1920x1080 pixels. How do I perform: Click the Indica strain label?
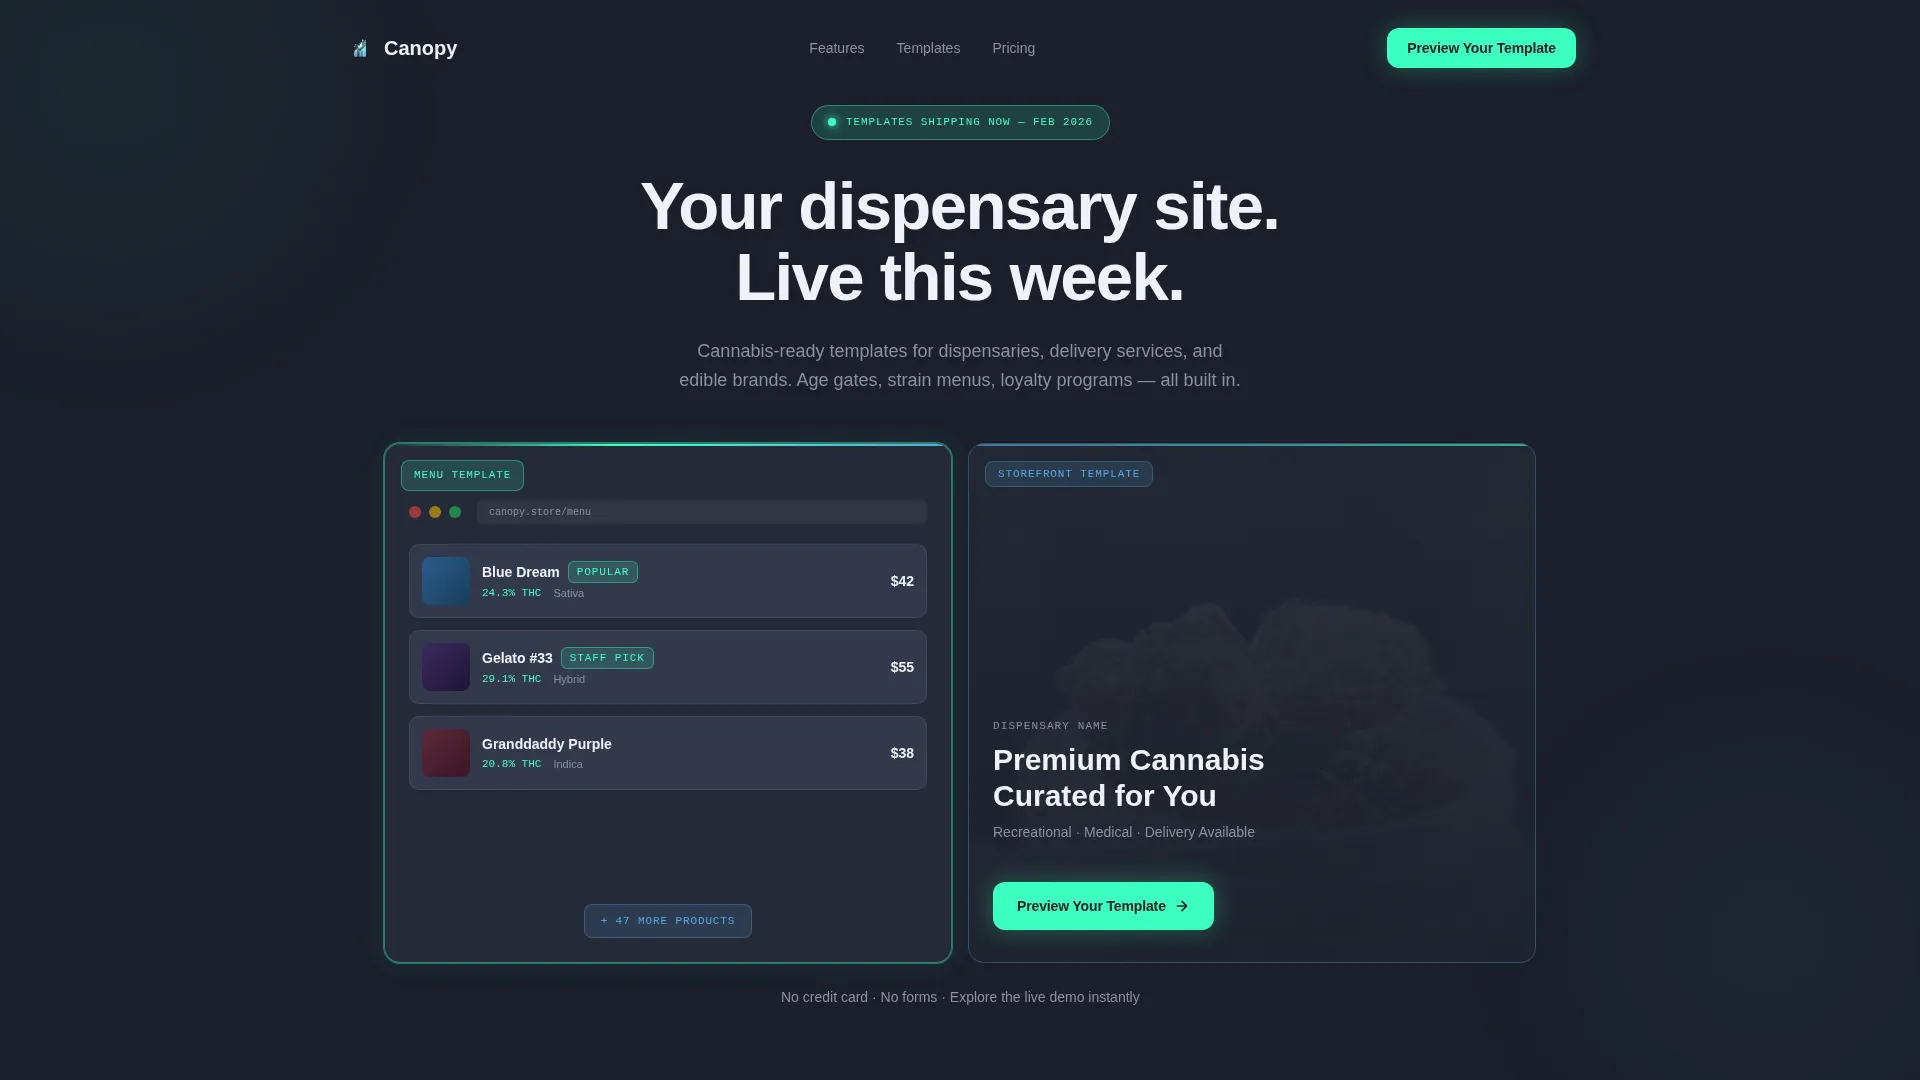(568, 764)
